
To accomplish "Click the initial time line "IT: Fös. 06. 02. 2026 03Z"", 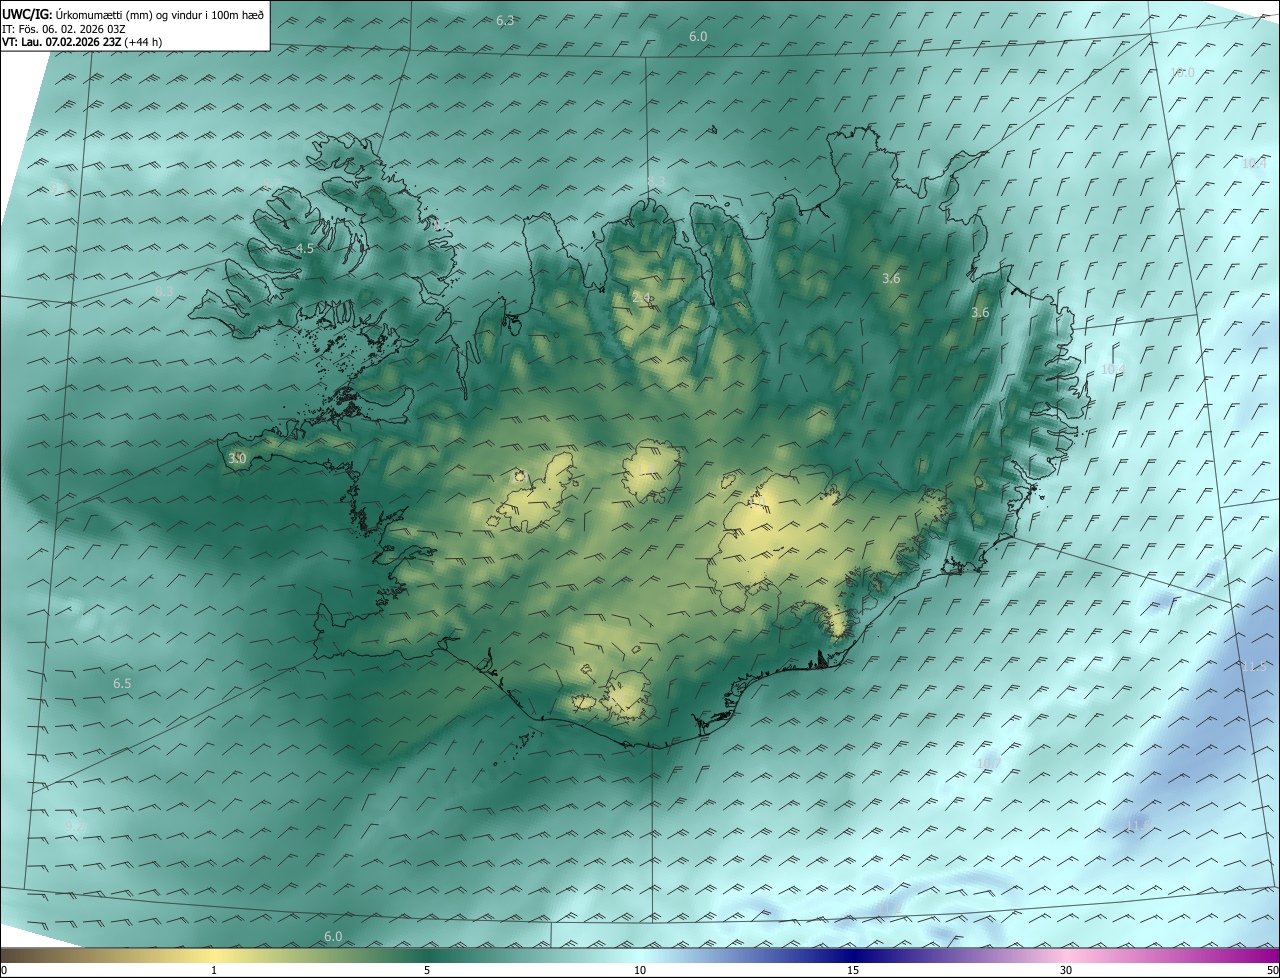I will [x=63, y=29].
